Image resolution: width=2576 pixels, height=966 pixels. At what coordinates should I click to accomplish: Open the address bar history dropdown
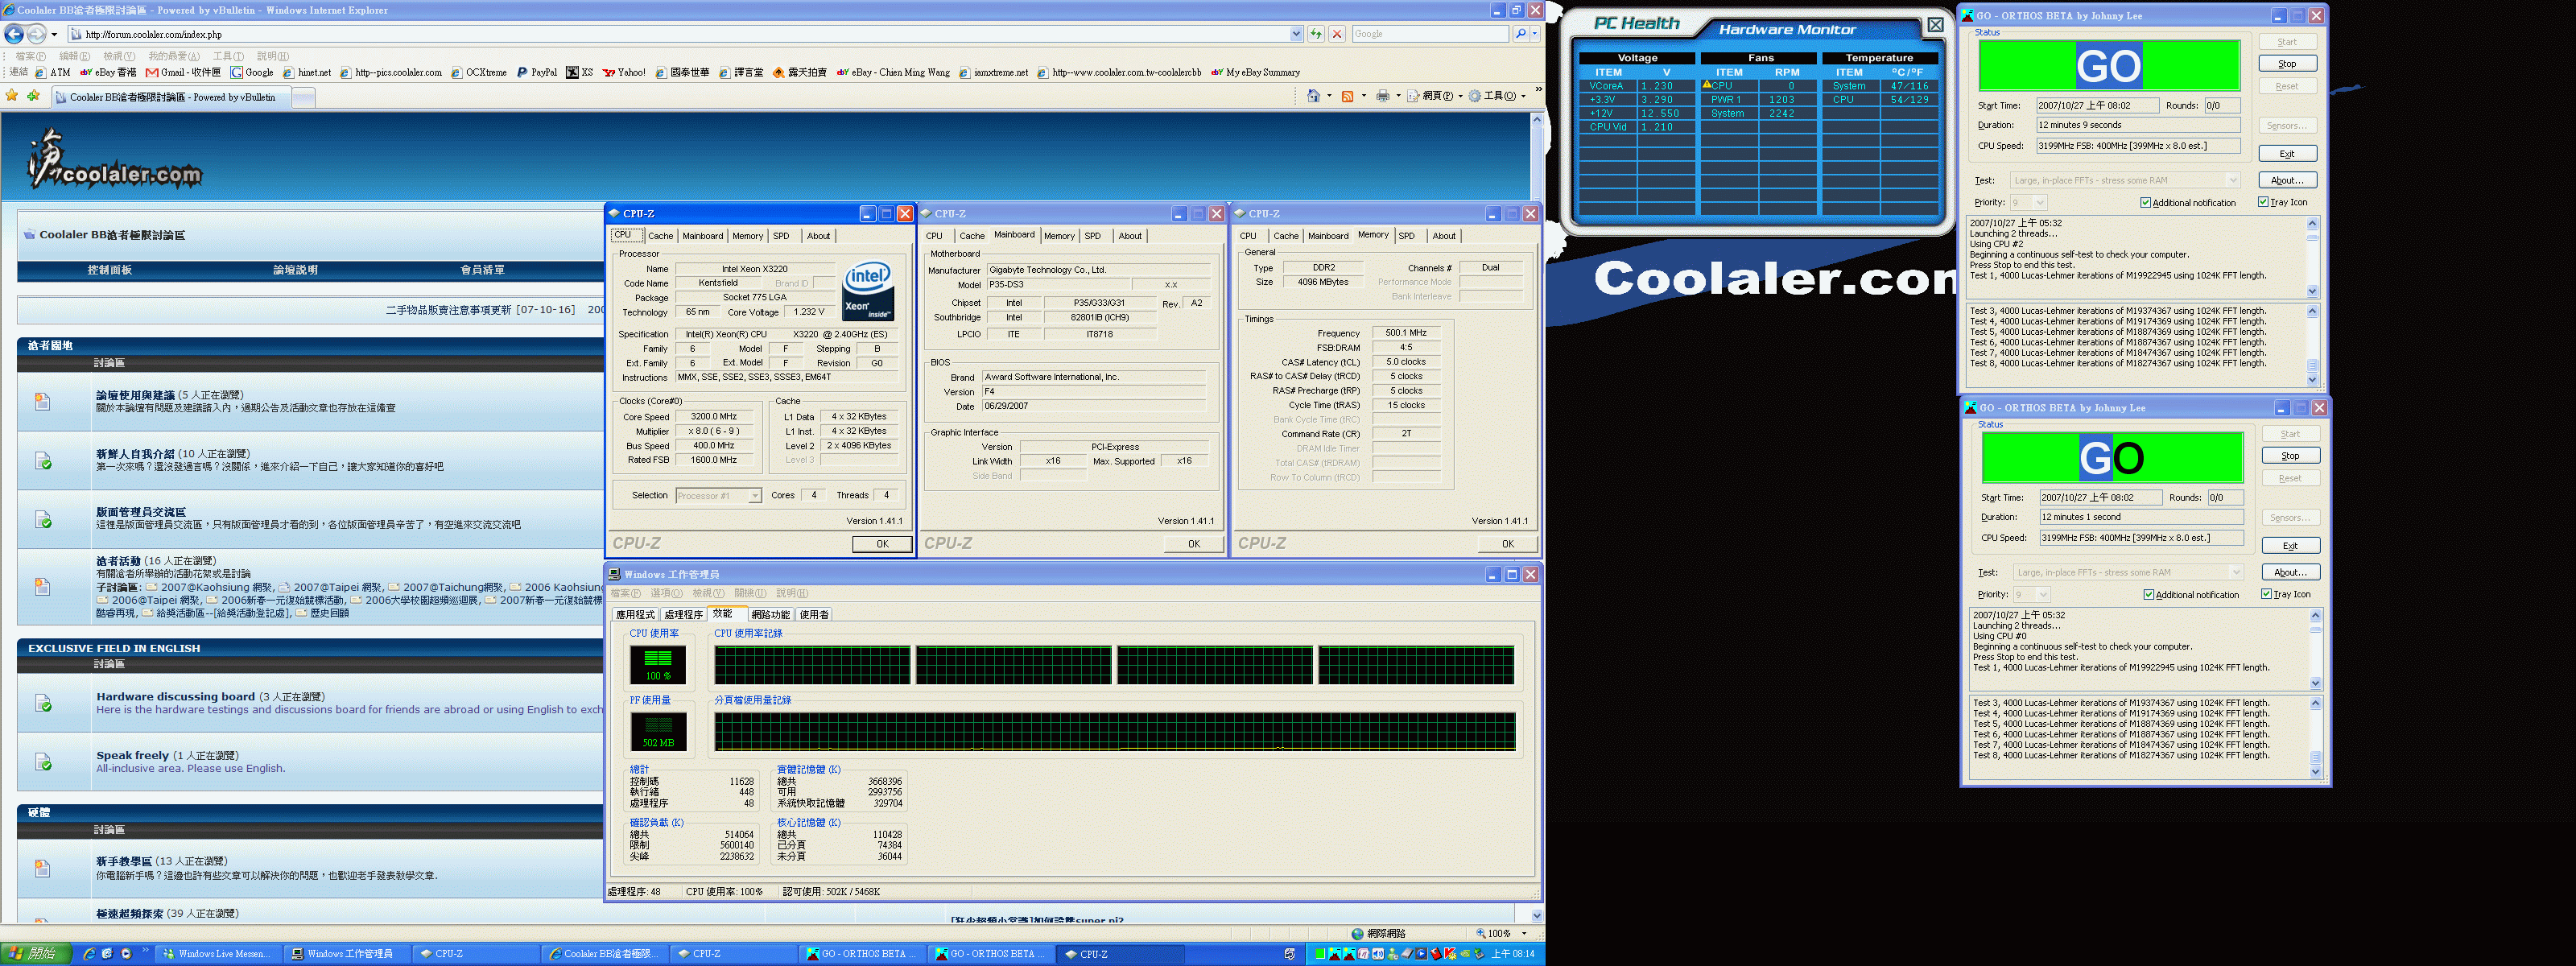pos(1296,34)
